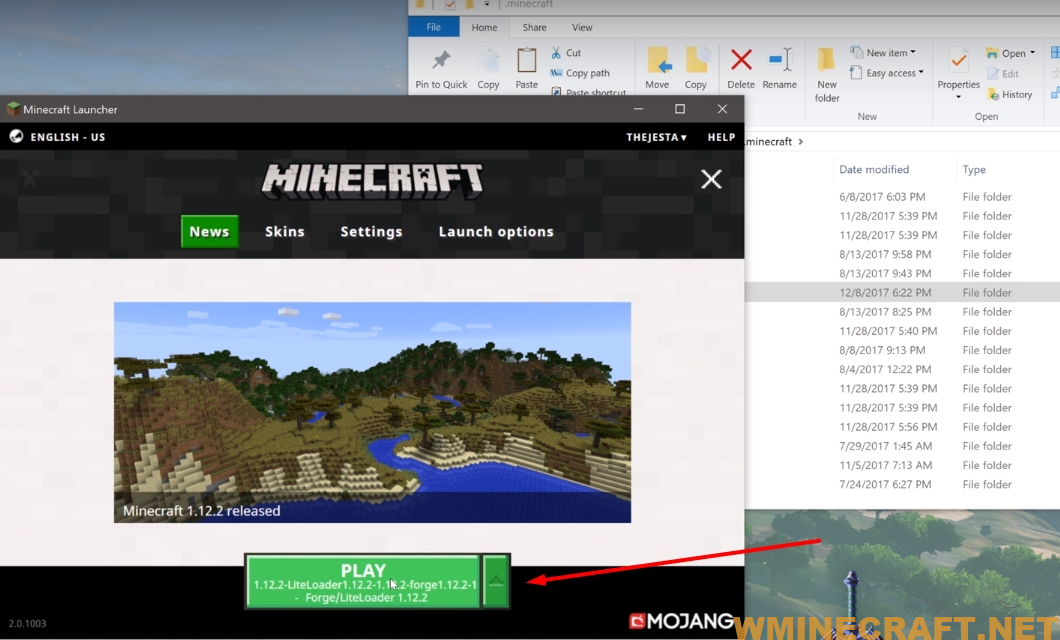Expand the Open dropdown arrow in Explorer

point(1032,53)
